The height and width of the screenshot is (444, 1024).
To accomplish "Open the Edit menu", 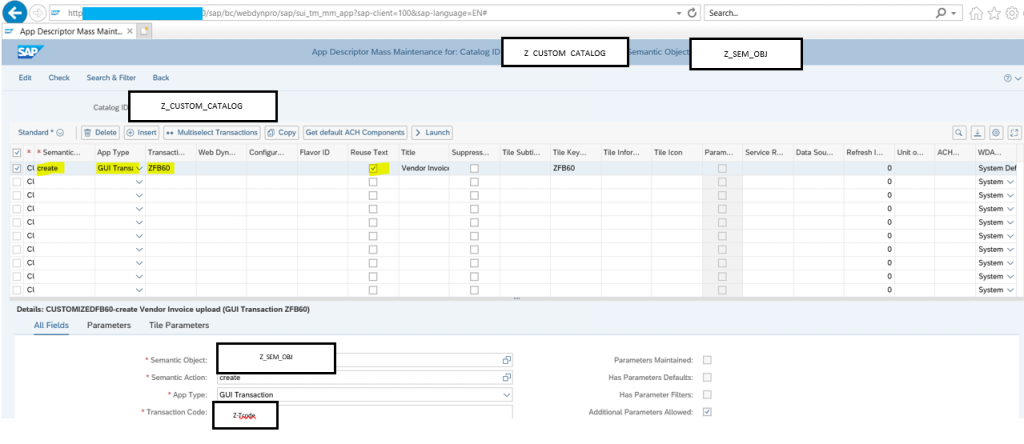I will click(25, 78).
